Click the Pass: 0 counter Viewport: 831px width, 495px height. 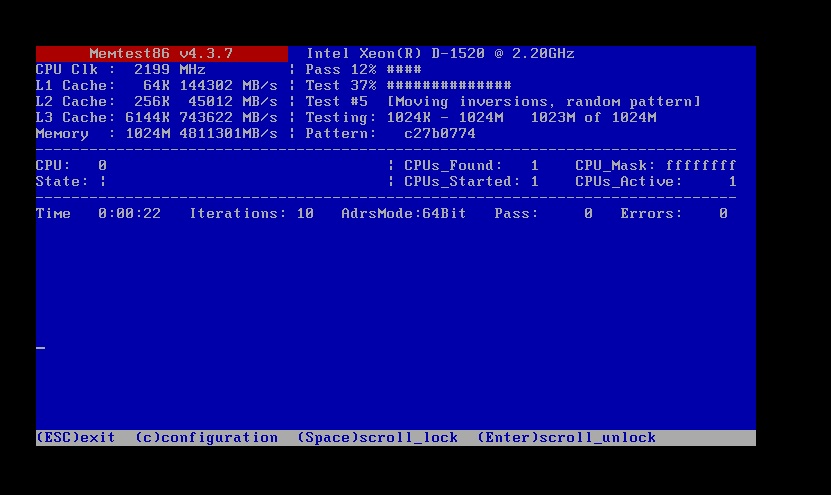[x=544, y=214]
